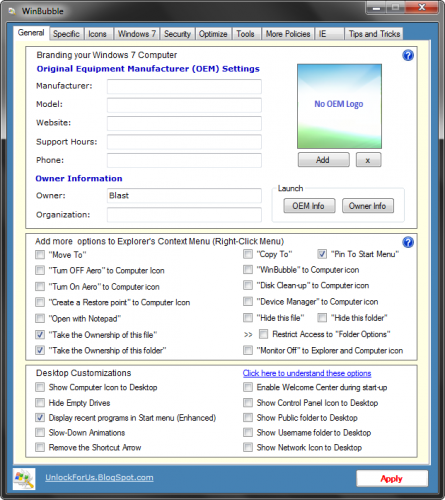The image size is (445, 500).
Task: Launch the OEM Info button
Action: 309,206
